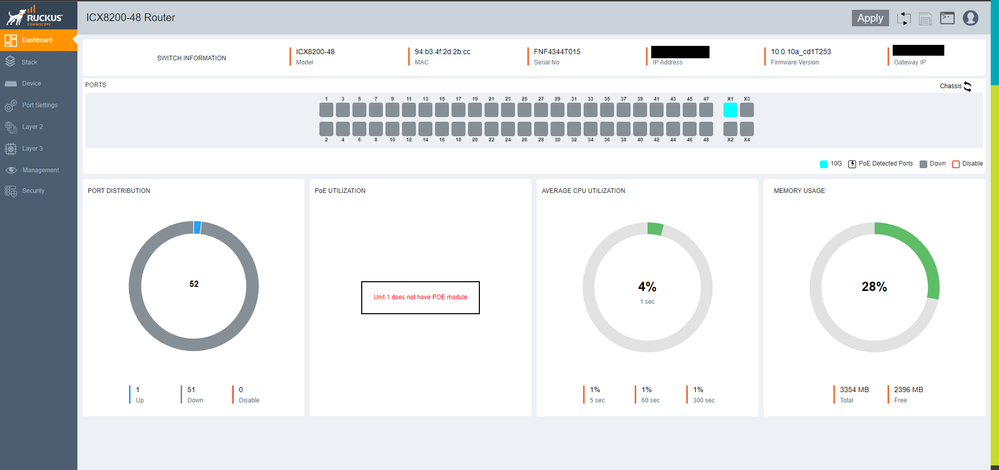Click the Apply button
999x470 pixels.
pyautogui.click(x=870, y=18)
